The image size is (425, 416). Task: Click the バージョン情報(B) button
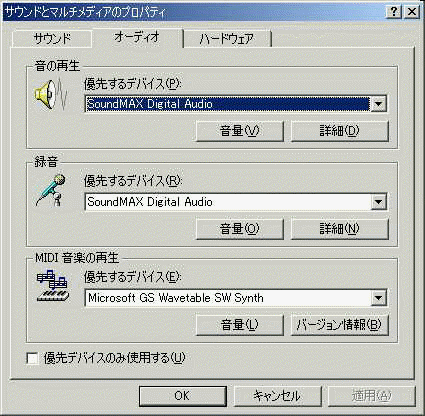(339, 325)
